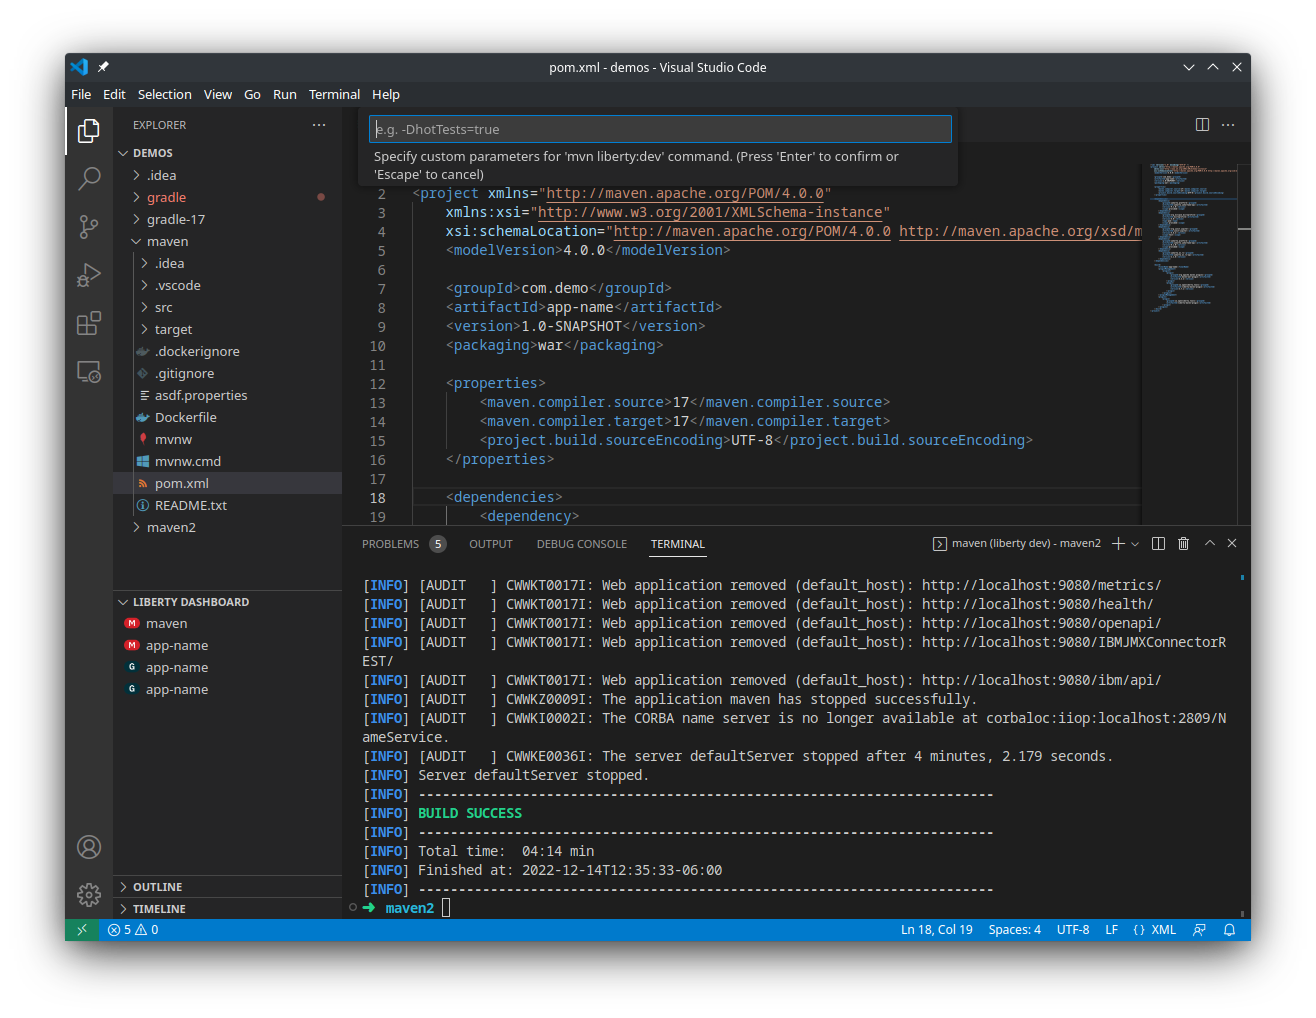Viewport: 1316px width, 1018px height.
Task: Open notifications bell in status bar
Action: tap(1230, 930)
